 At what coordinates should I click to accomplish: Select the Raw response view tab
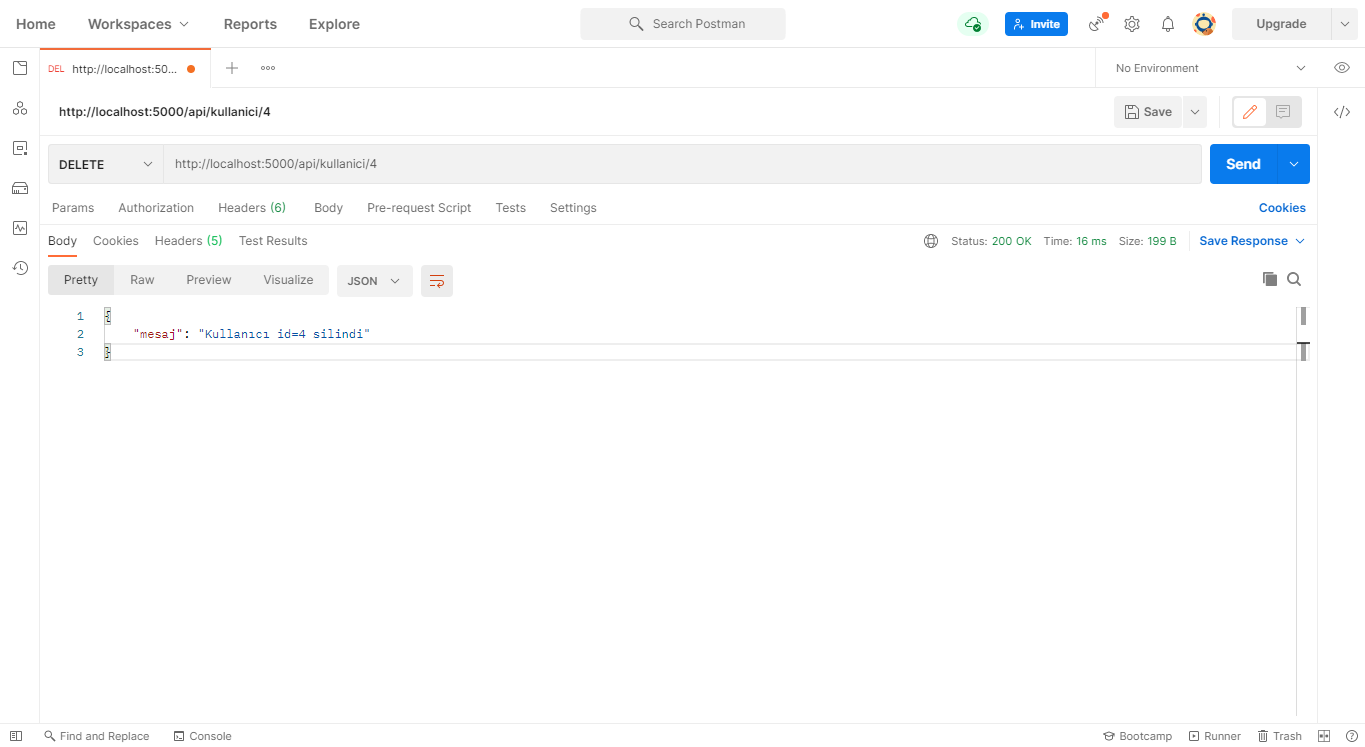(x=142, y=280)
